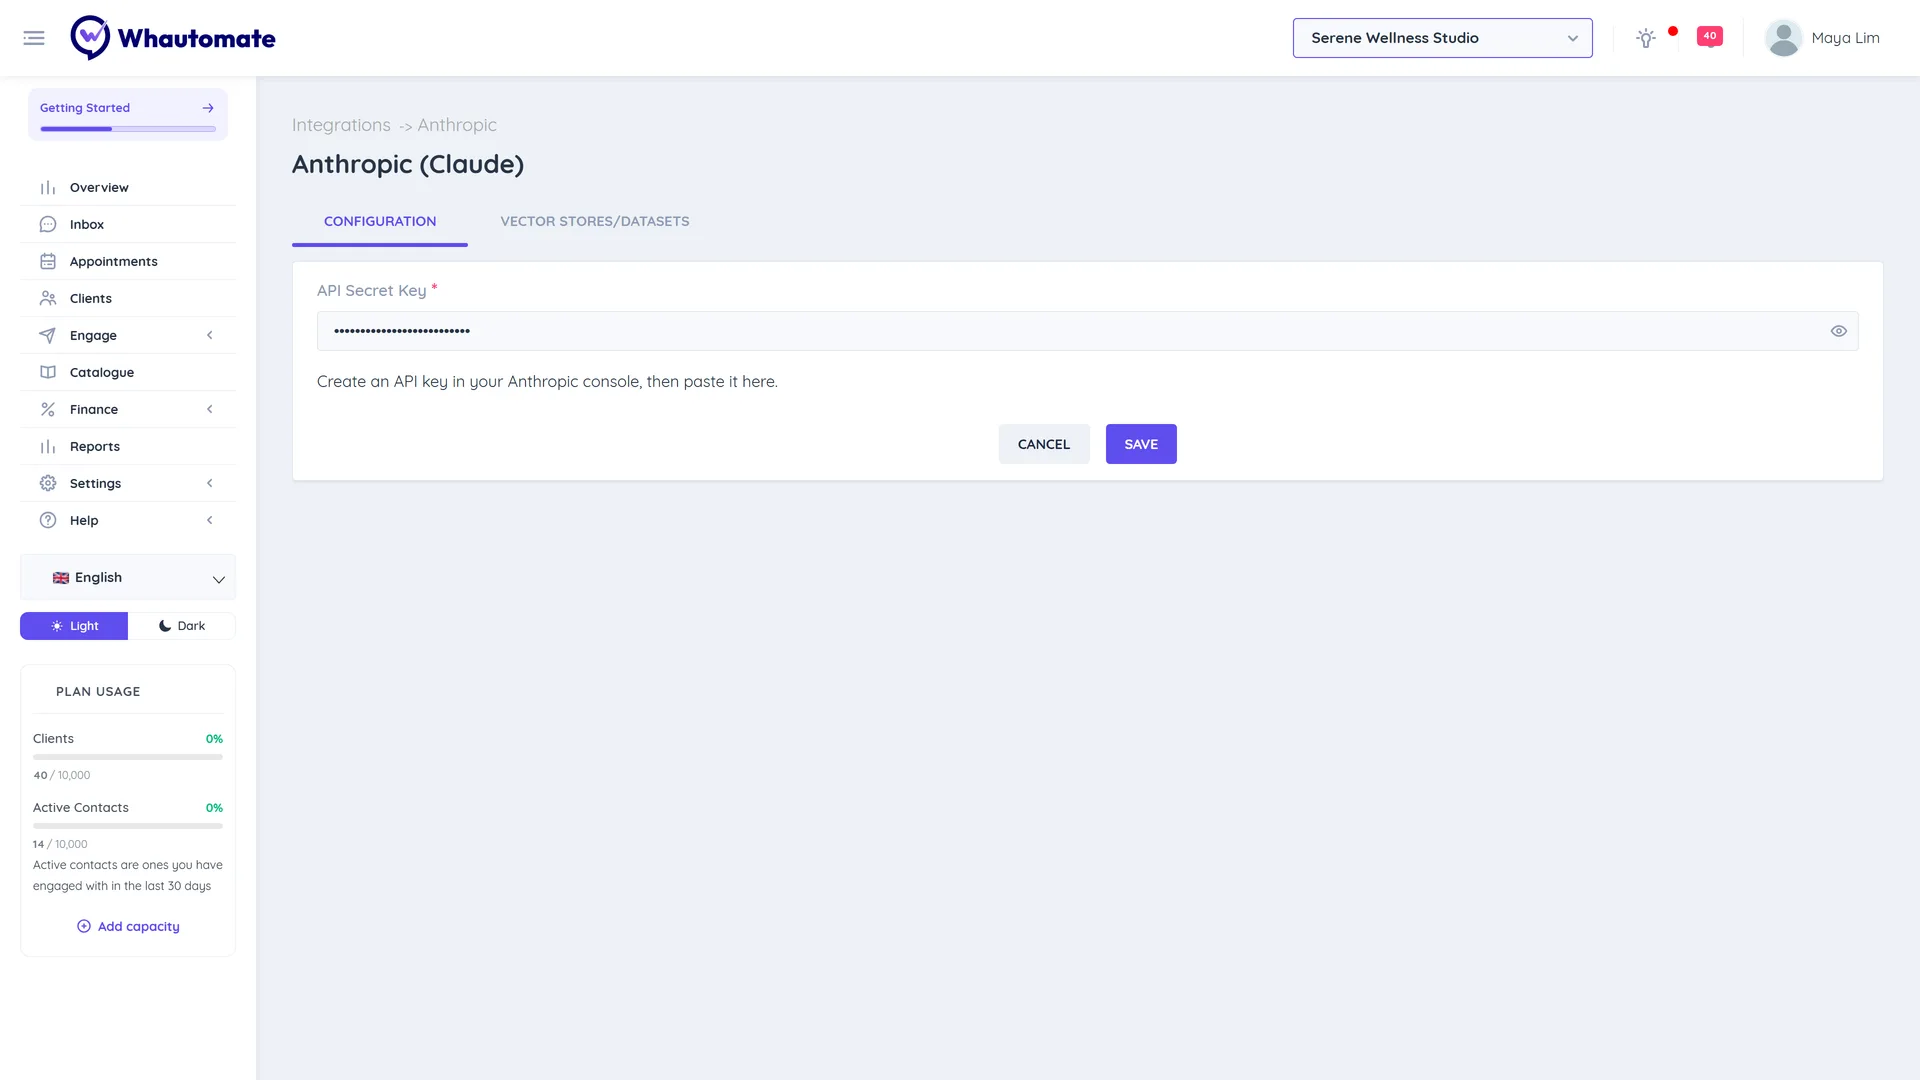Reveal API secret key with eye icon
The width and height of the screenshot is (1920, 1080).
point(1838,331)
